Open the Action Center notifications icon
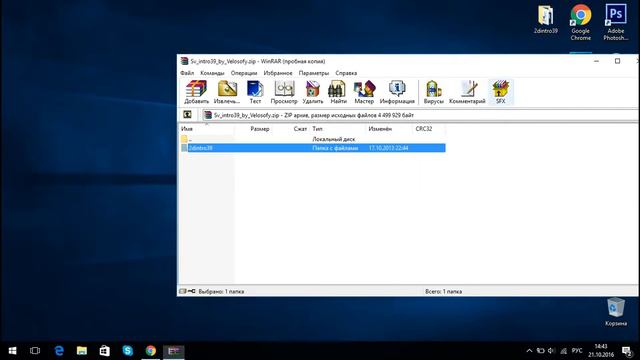The height and width of the screenshot is (360, 640). click(x=627, y=351)
